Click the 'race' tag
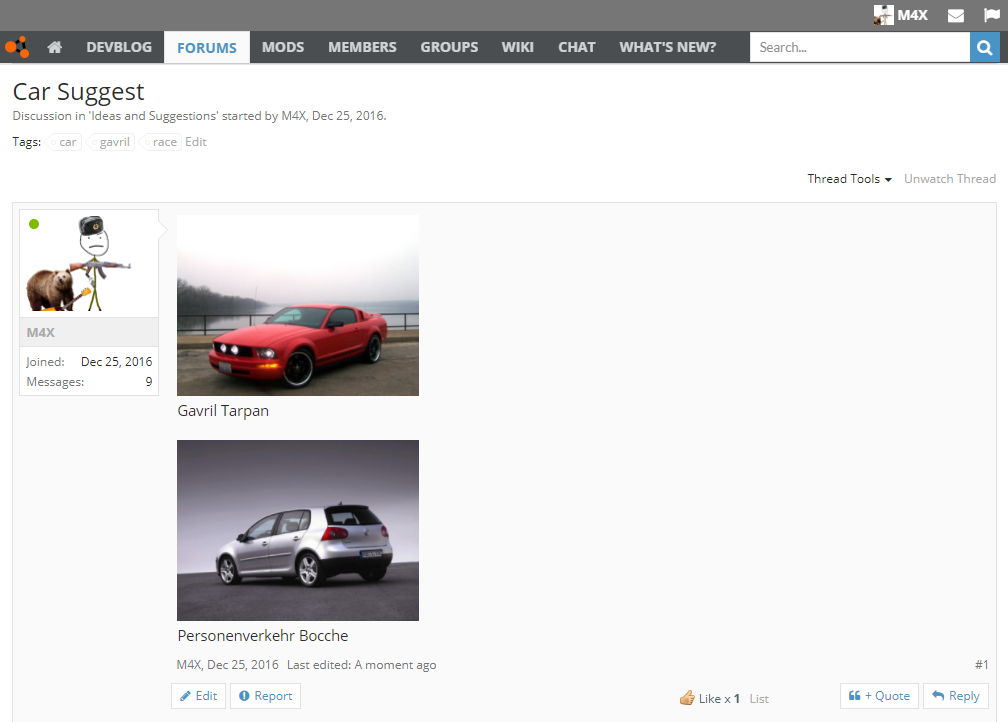 pos(161,142)
